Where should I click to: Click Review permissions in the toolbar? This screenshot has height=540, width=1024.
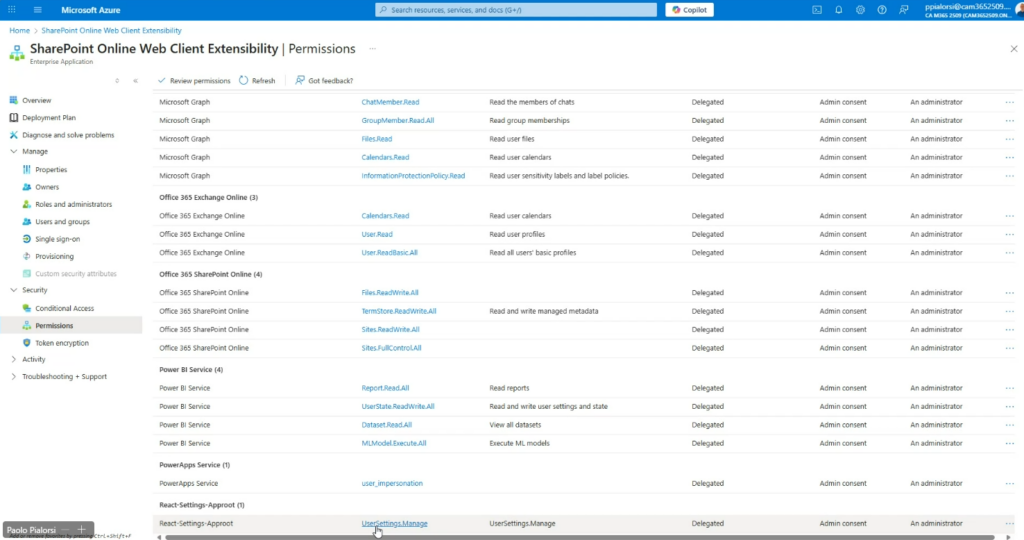[x=194, y=81]
